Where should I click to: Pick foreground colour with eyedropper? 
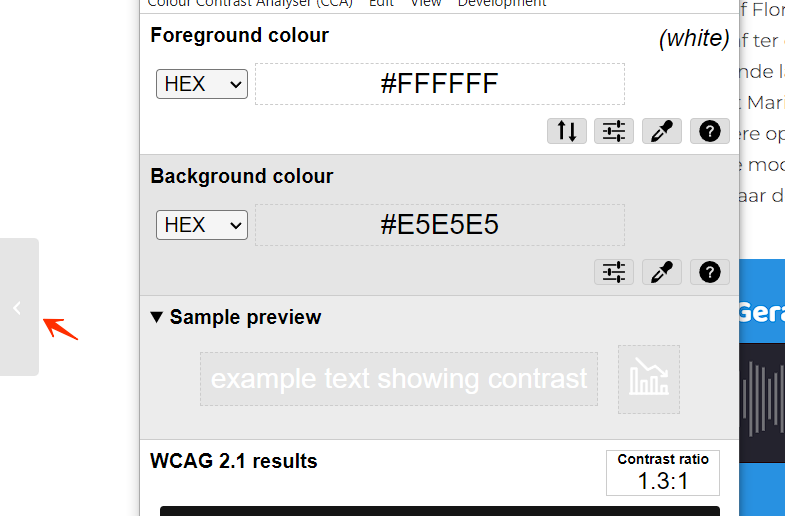[662, 131]
